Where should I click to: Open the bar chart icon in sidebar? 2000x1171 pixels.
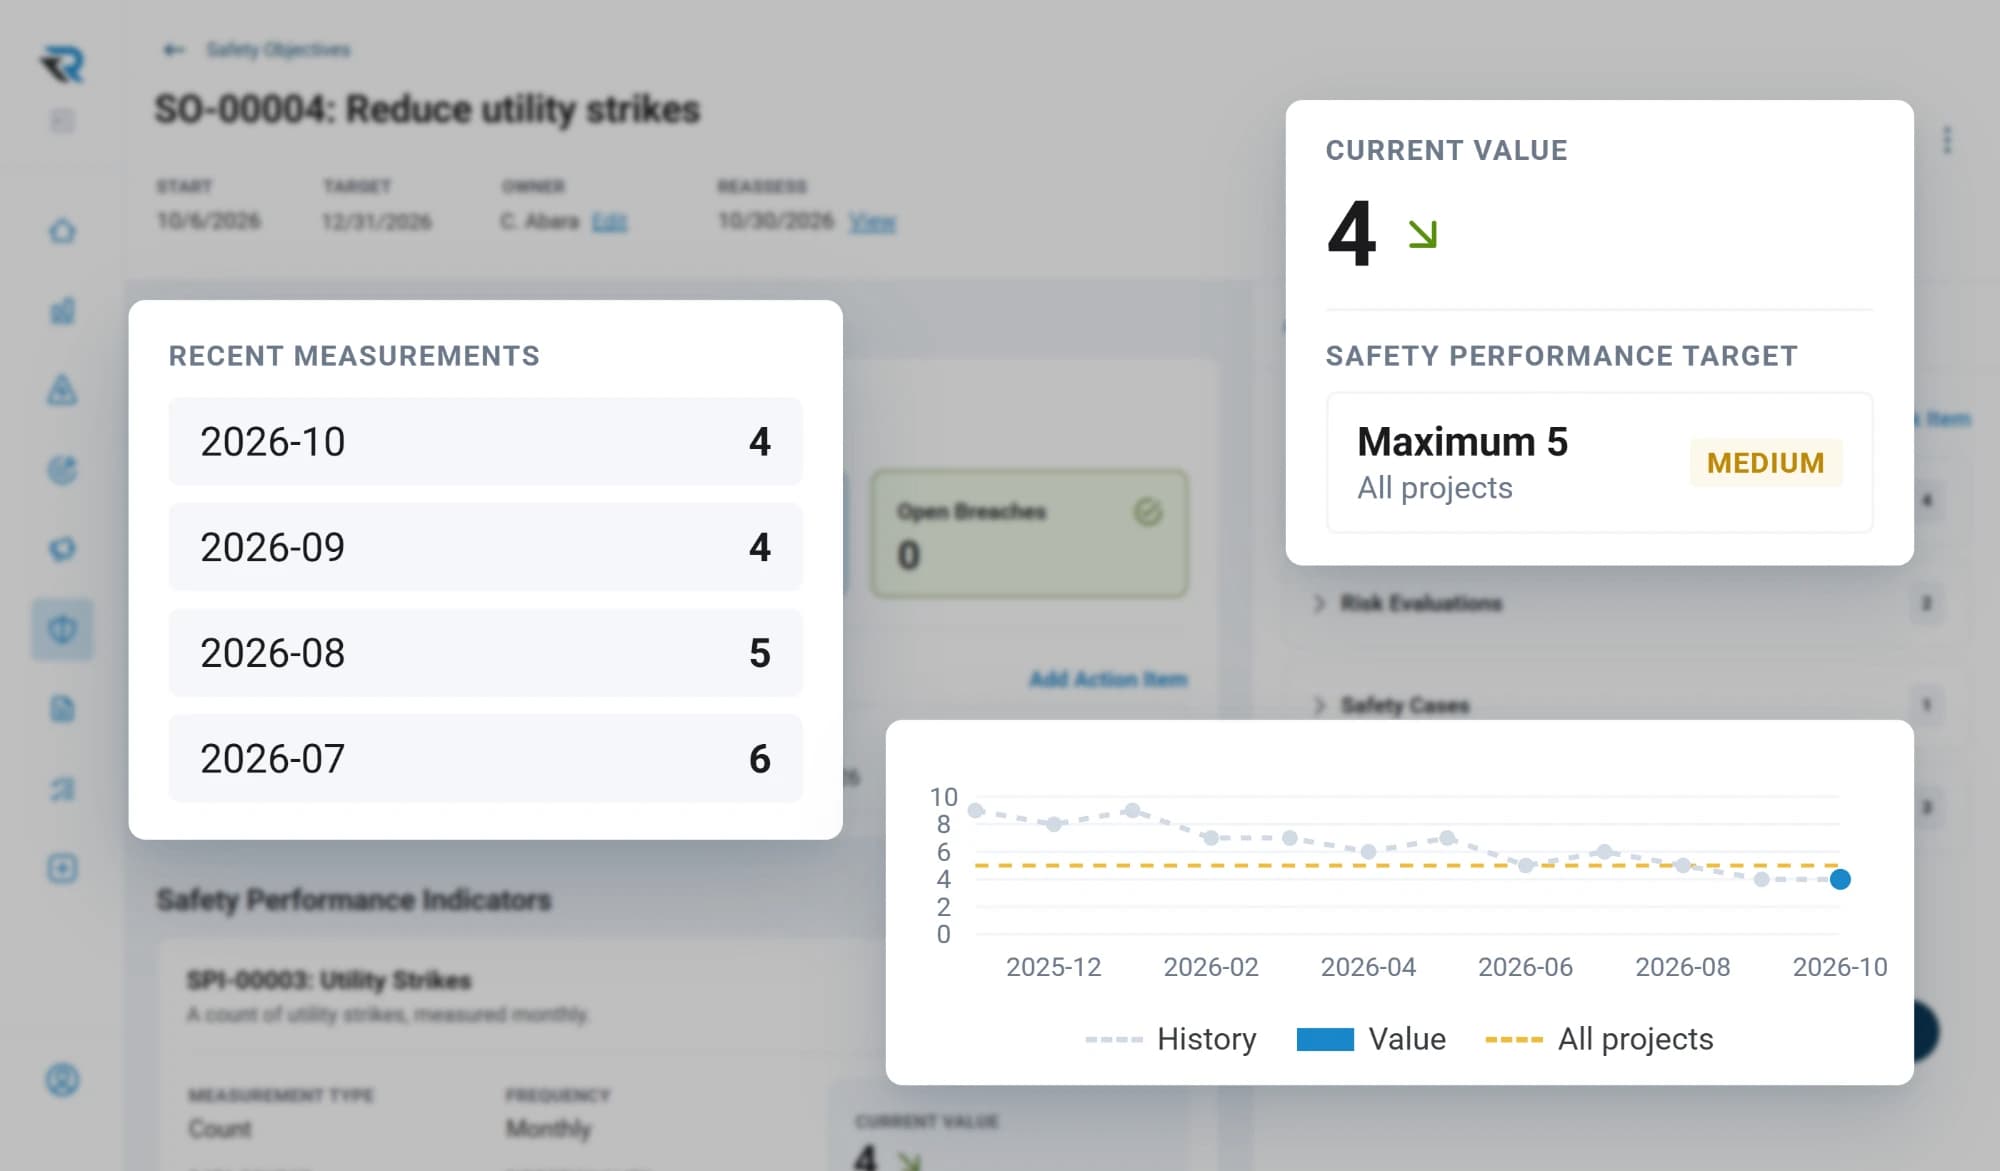tap(62, 310)
